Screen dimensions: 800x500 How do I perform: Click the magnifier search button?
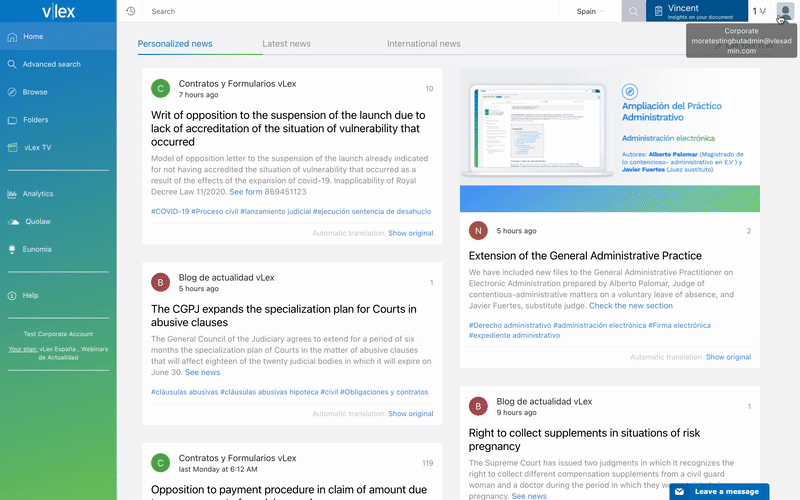click(x=633, y=11)
